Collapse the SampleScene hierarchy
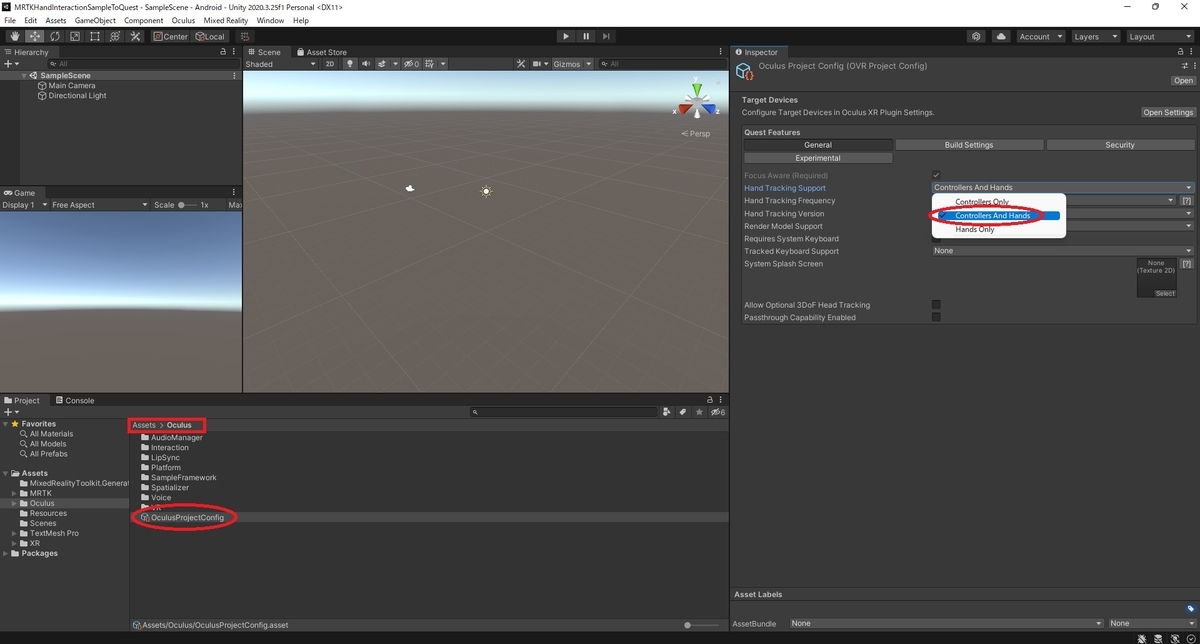 (24, 76)
